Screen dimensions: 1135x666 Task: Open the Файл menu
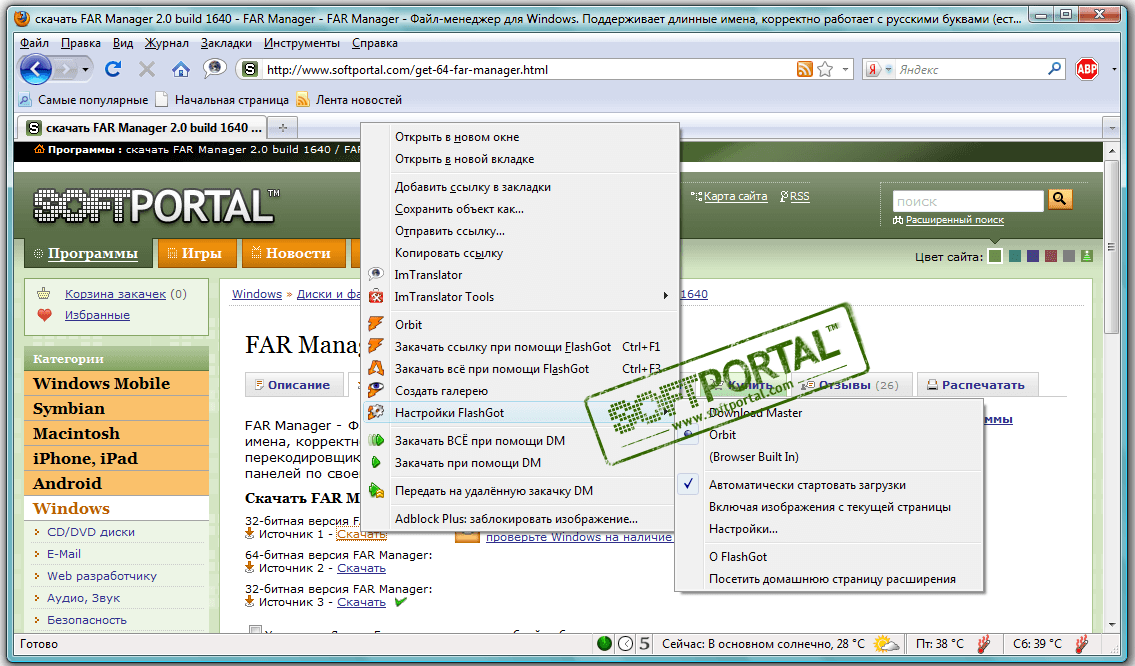coord(34,43)
